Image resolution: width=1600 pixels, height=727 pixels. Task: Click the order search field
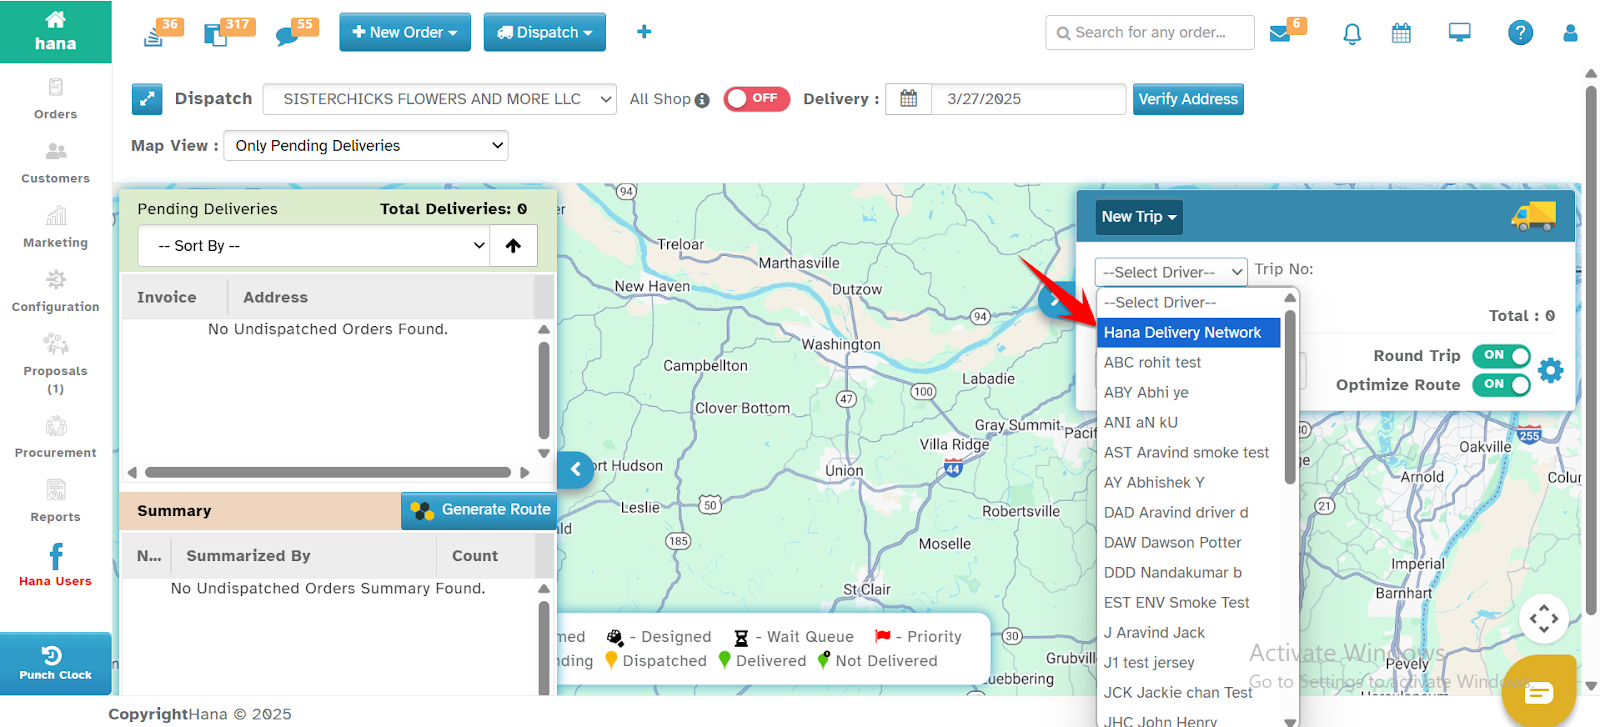[1150, 33]
